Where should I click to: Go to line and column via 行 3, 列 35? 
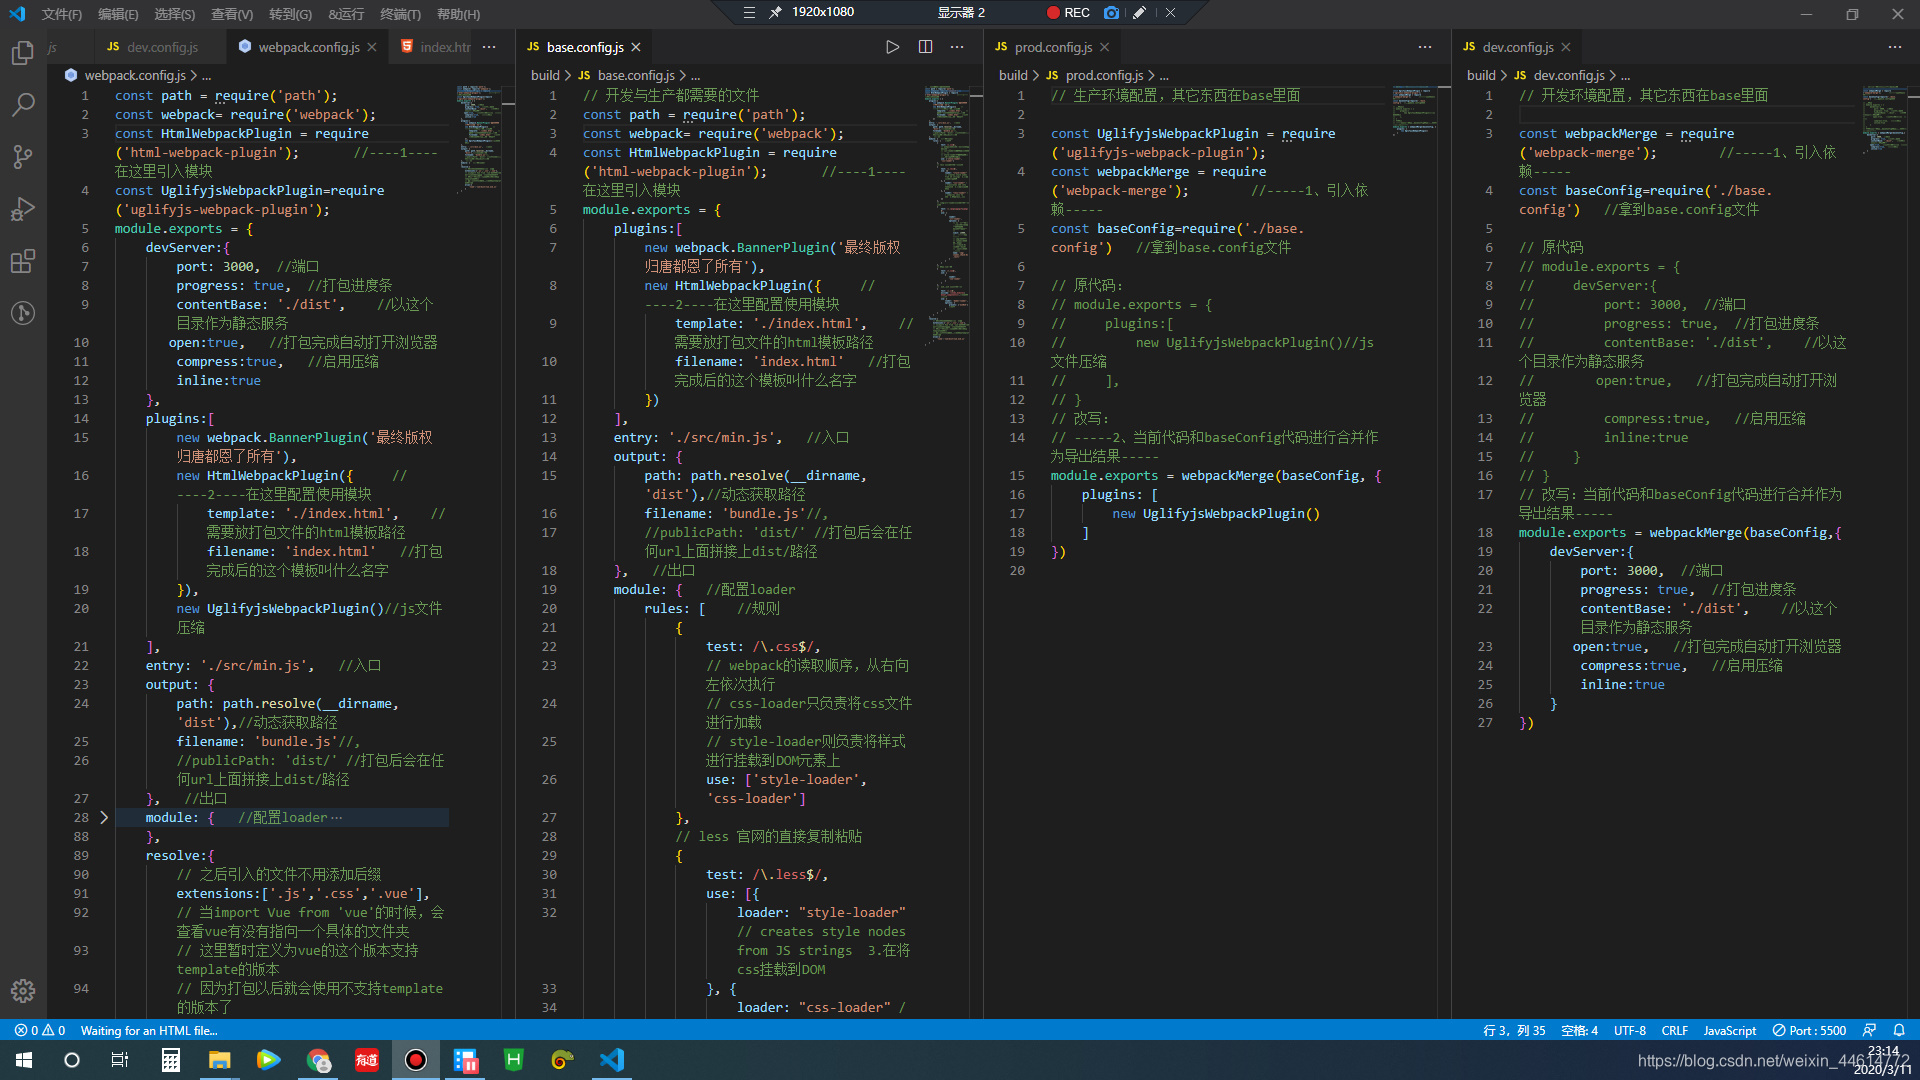click(1514, 1030)
